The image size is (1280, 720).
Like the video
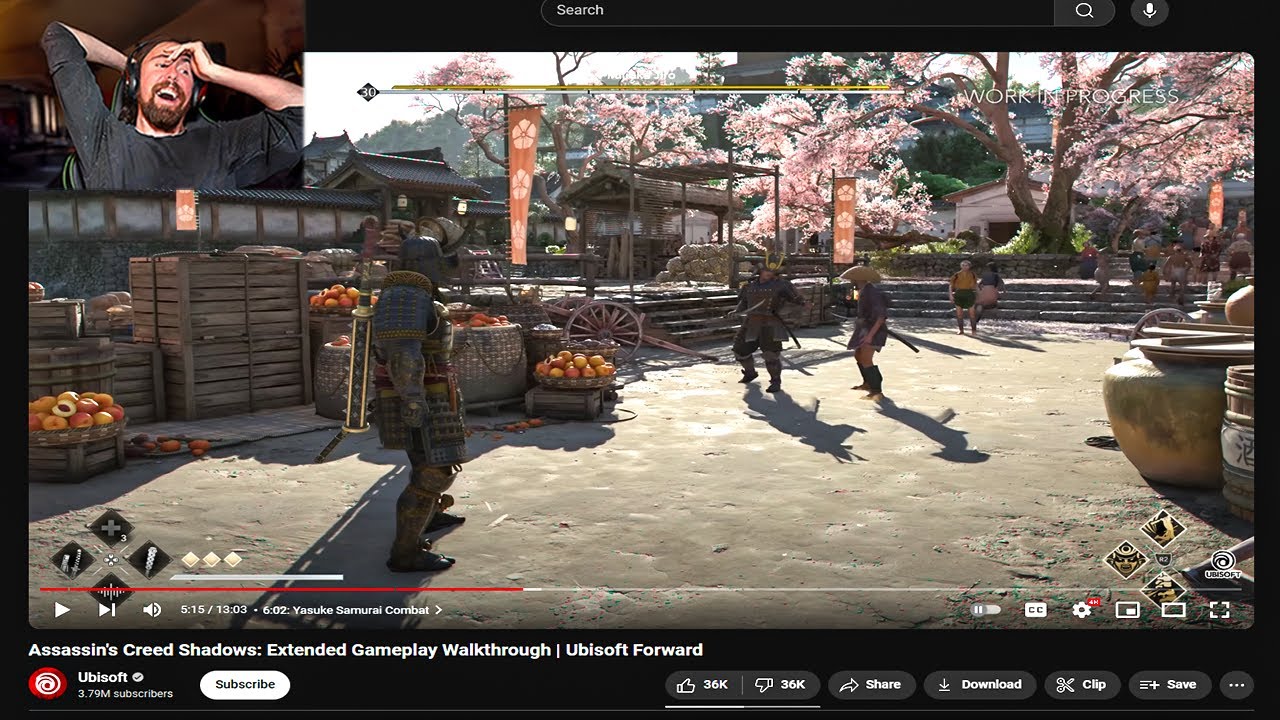704,685
